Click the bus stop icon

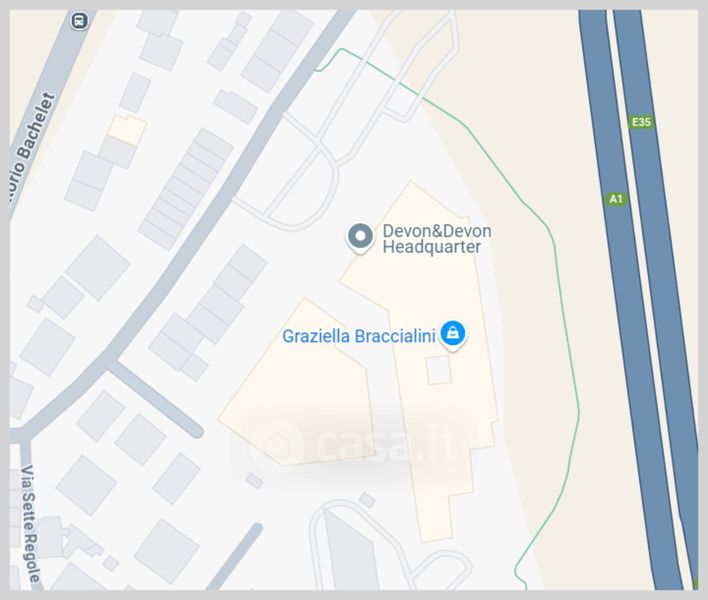coord(79,21)
